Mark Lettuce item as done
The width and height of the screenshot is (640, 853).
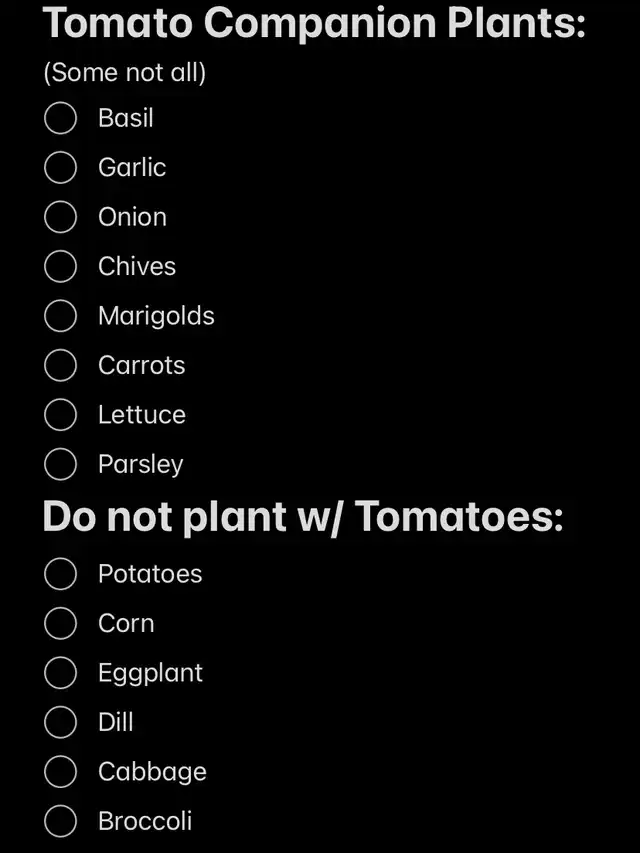coord(61,414)
